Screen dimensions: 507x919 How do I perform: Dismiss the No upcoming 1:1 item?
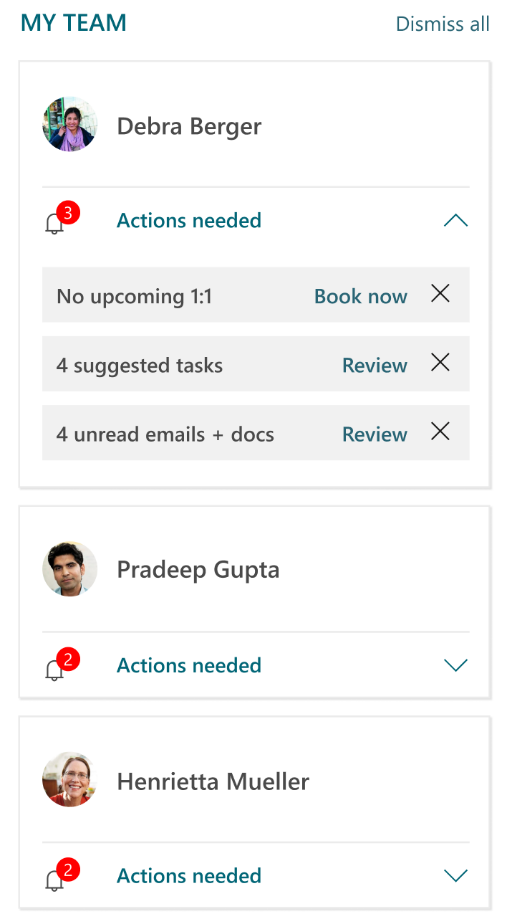pos(440,293)
